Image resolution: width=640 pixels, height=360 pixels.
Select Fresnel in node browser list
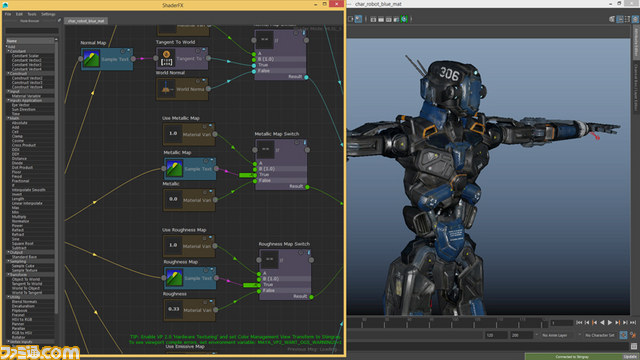[x=18, y=315]
